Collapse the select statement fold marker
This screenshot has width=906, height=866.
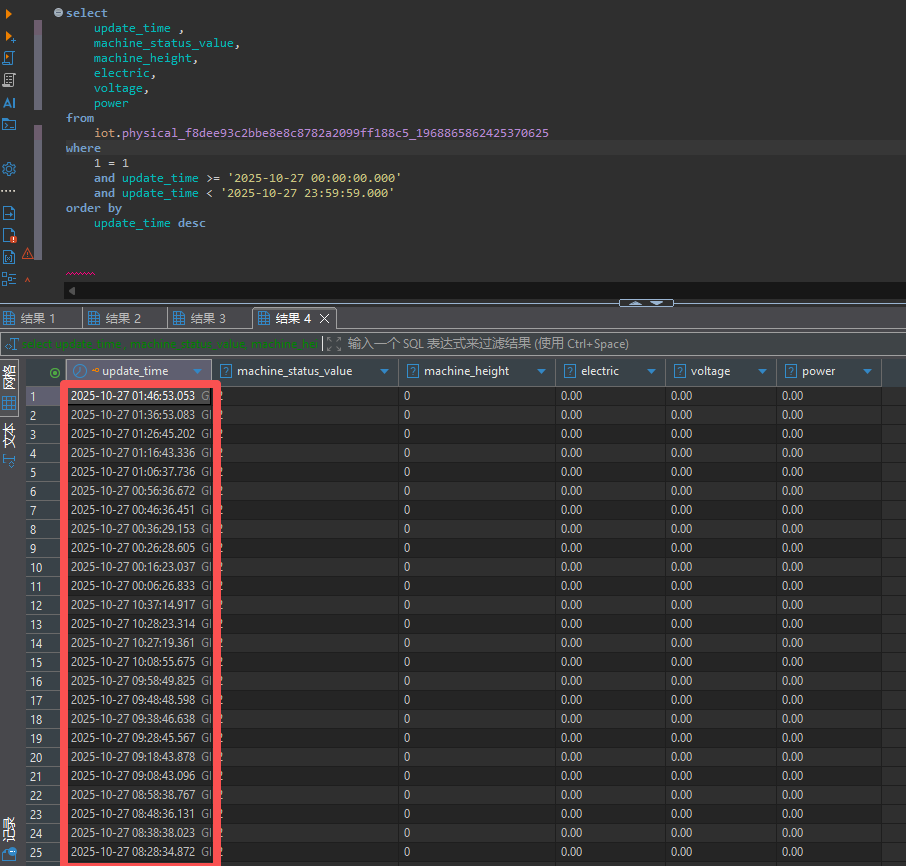pyautogui.click(x=58, y=13)
